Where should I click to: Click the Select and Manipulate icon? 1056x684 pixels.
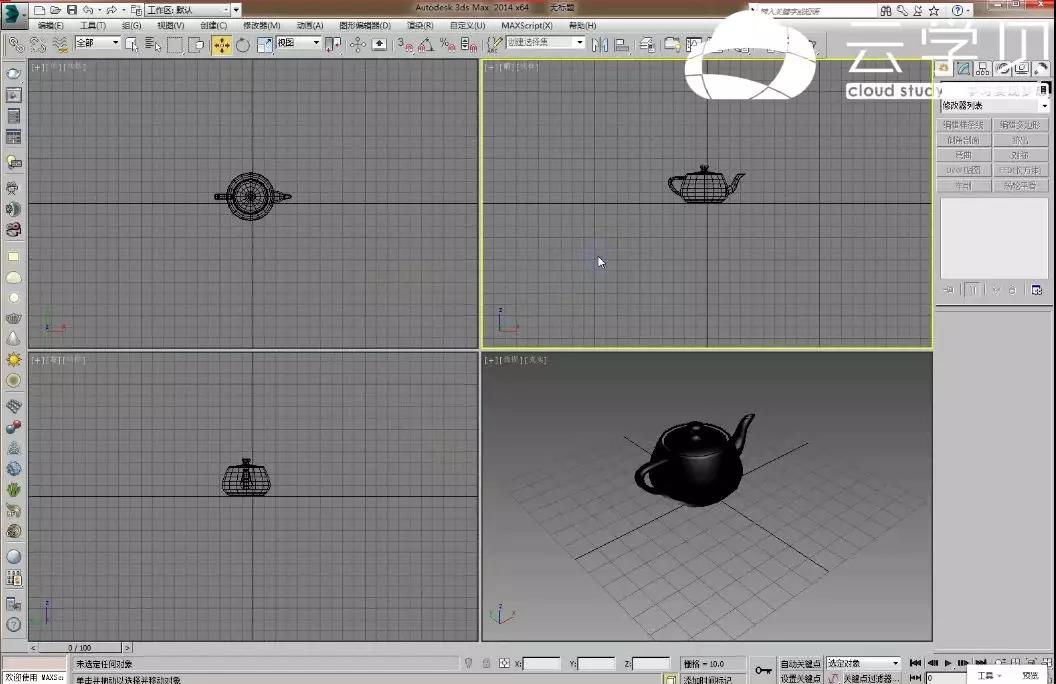pos(357,45)
